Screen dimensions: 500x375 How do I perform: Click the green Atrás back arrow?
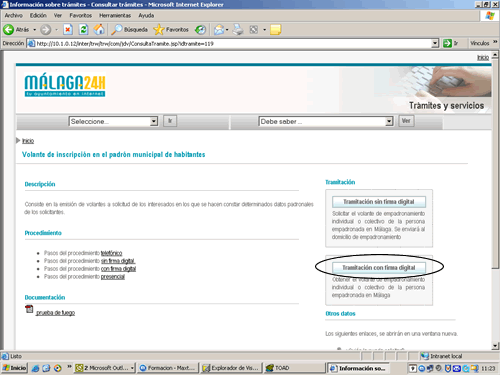coord(9,30)
